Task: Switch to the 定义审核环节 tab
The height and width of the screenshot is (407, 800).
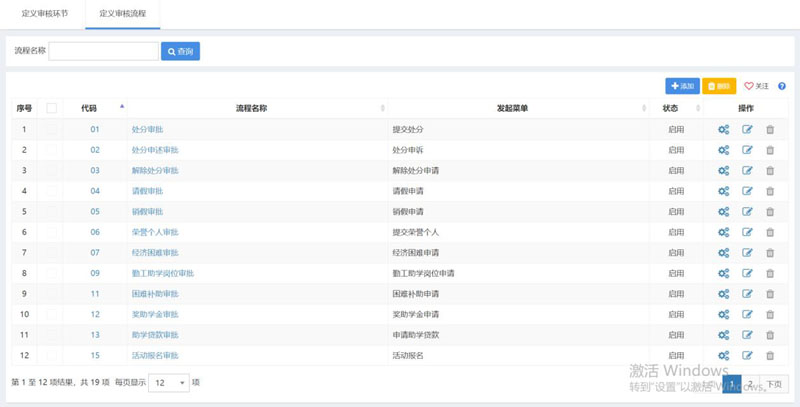Action: 44,14
